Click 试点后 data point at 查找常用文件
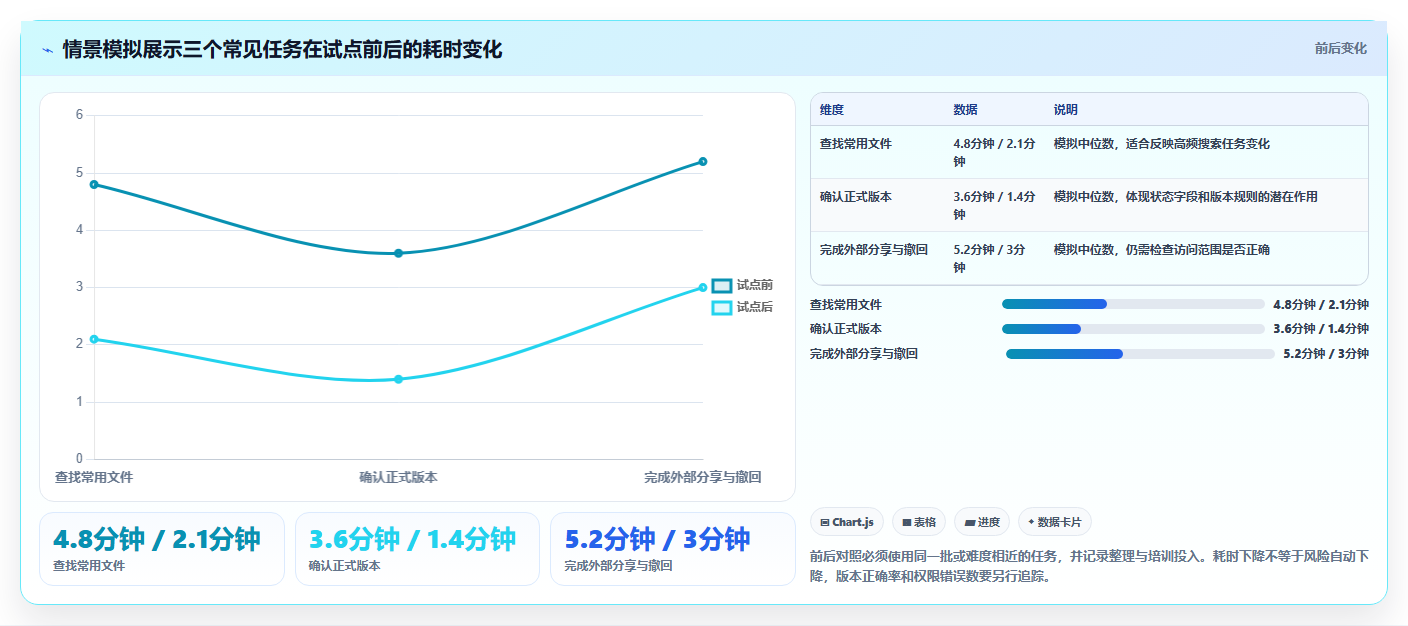 [94, 339]
